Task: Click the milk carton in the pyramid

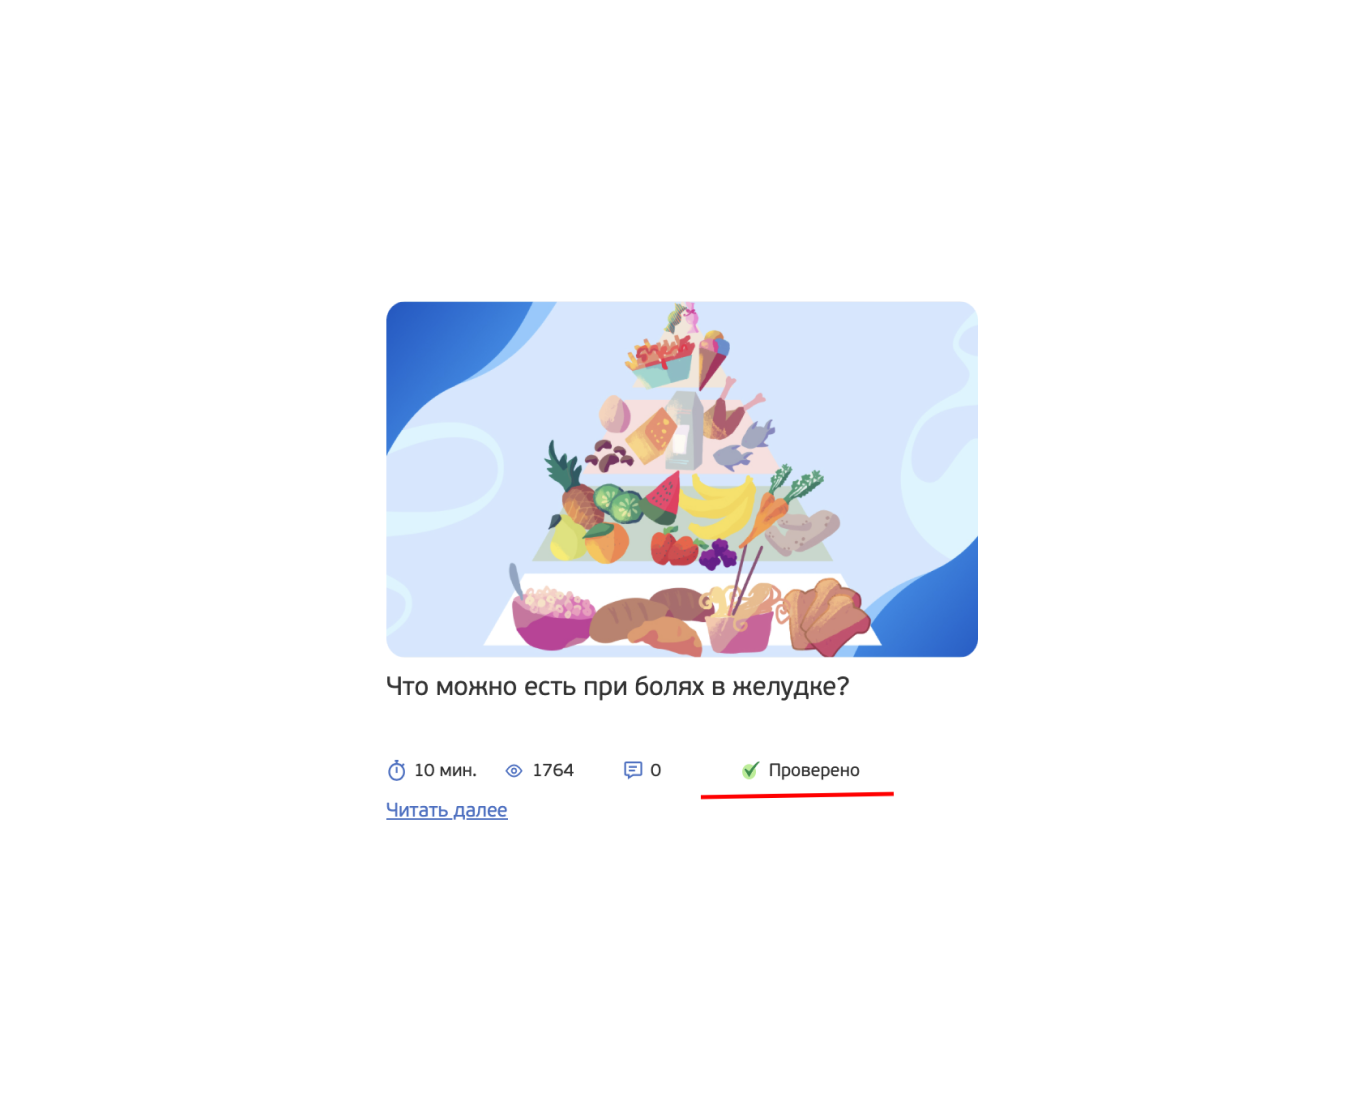Action: tap(685, 430)
